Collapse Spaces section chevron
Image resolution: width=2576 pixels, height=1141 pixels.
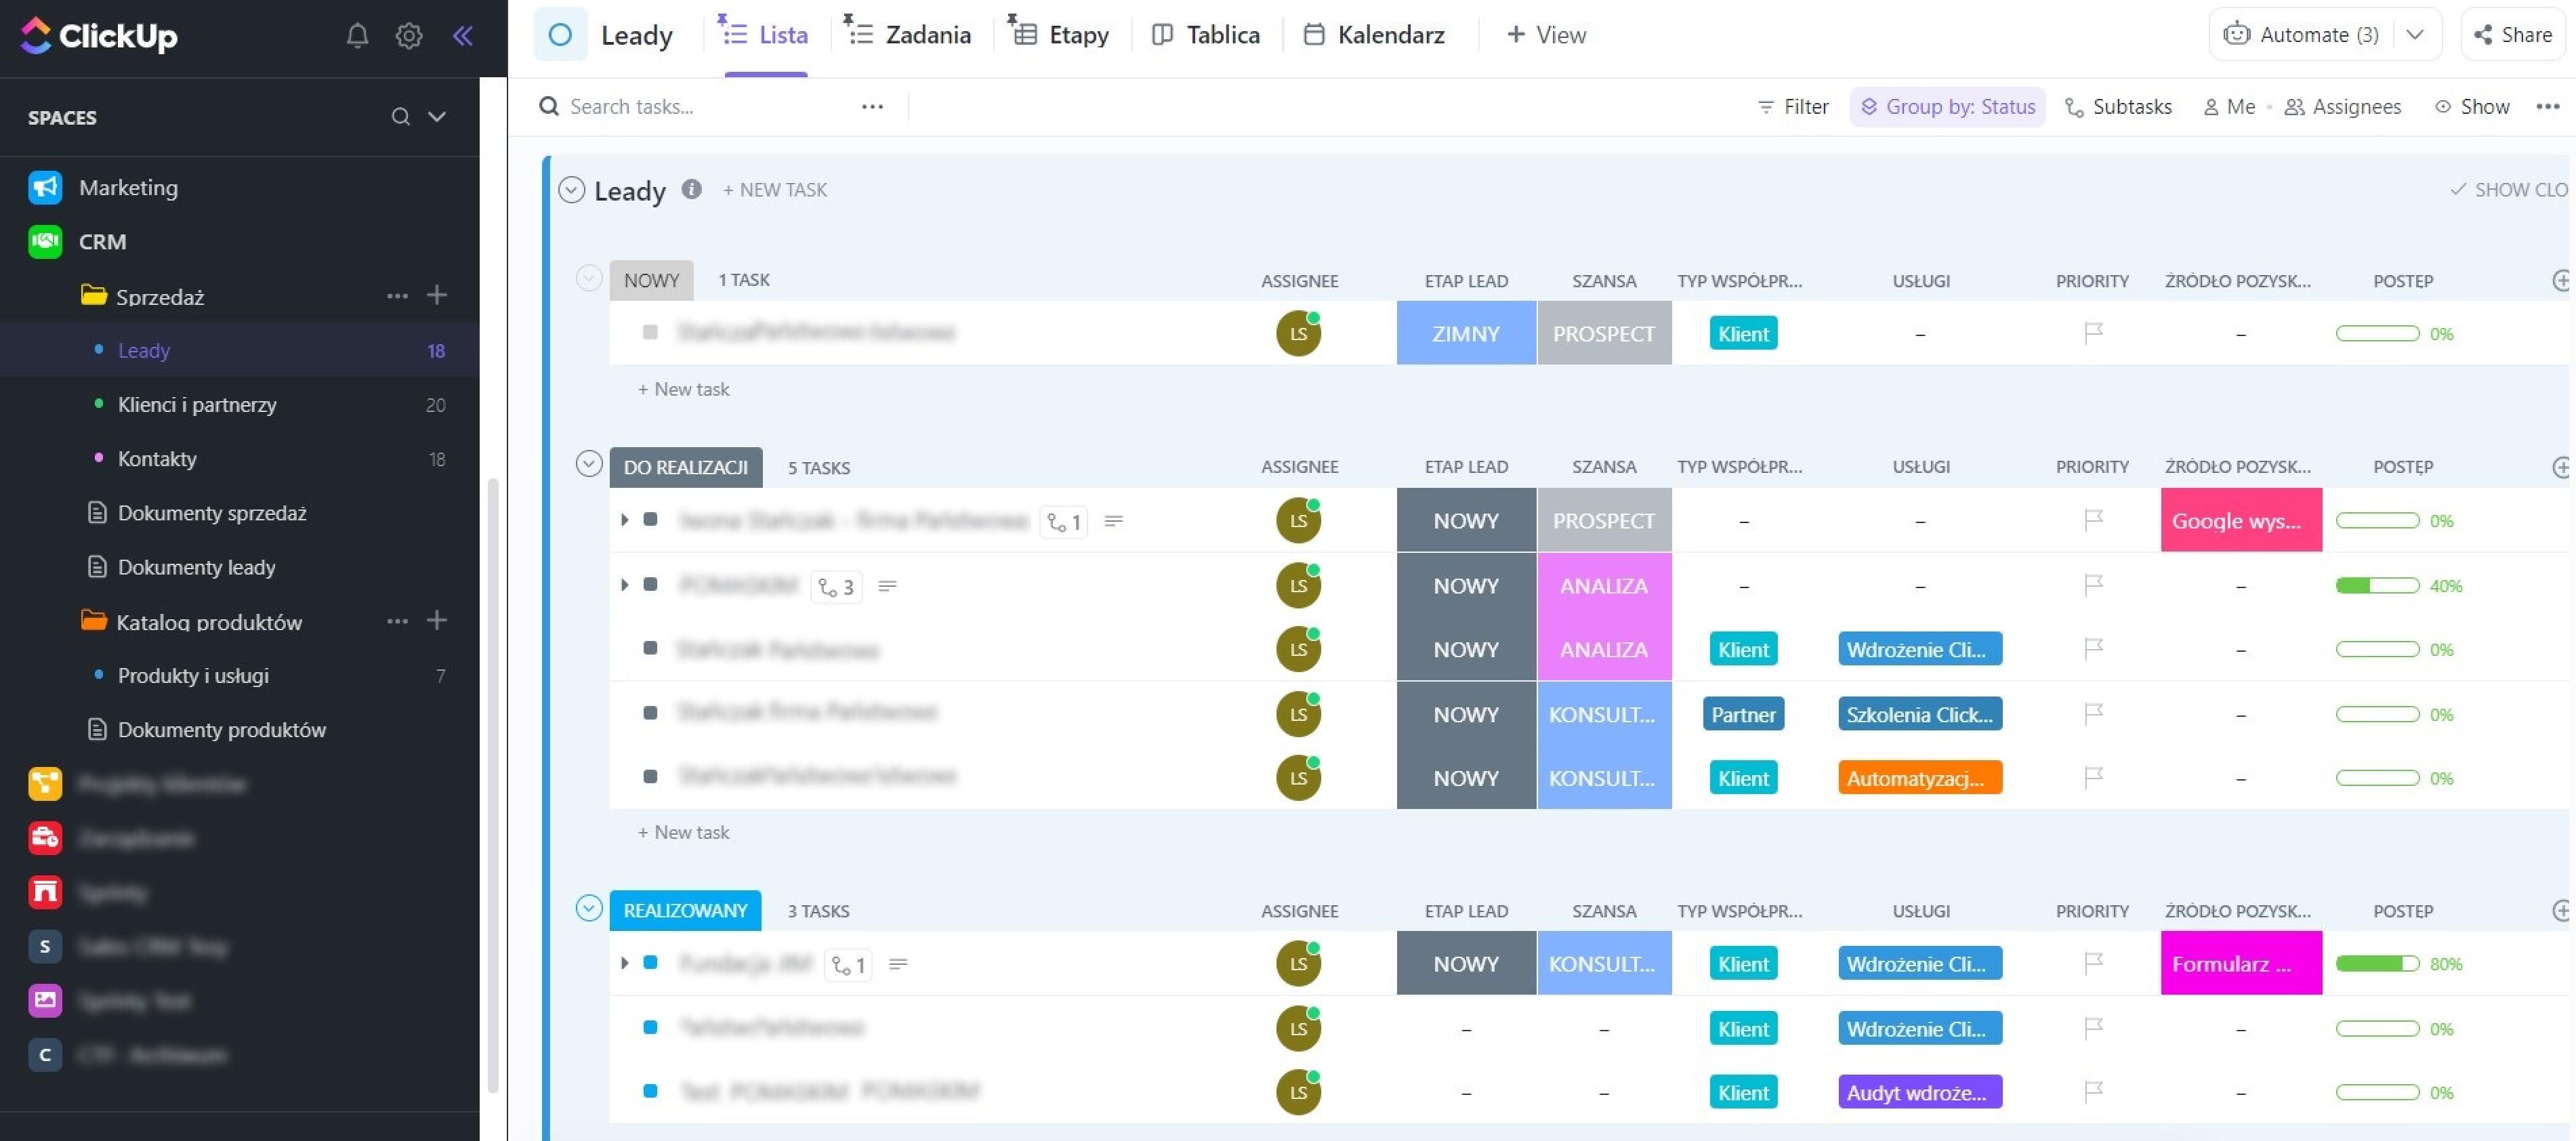tap(437, 117)
